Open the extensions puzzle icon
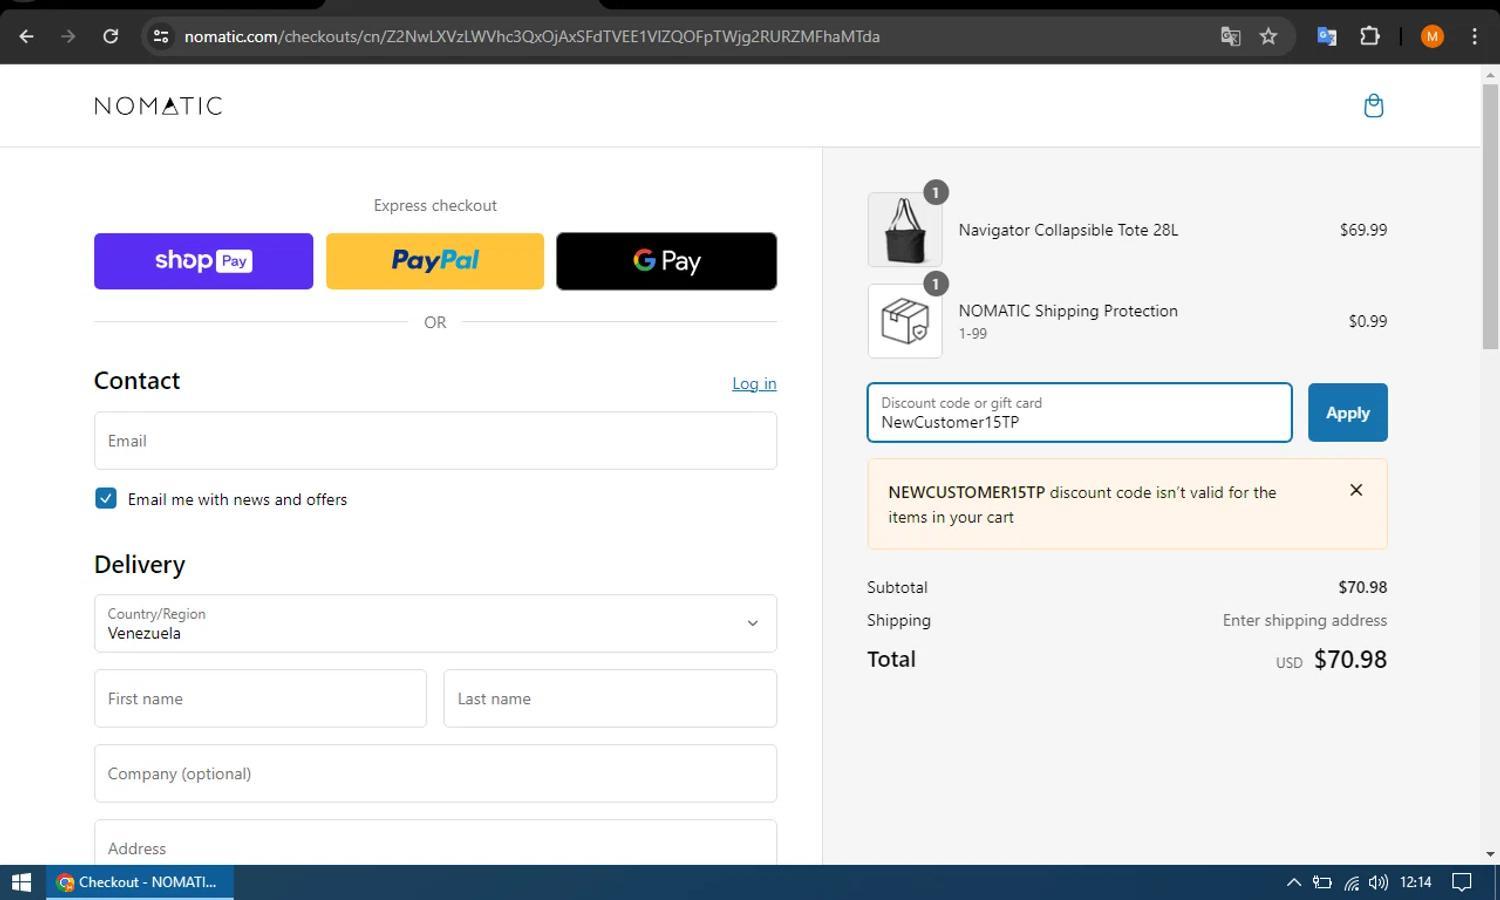The width and height of the screenshot is (1500, 900). point(1370,37)
